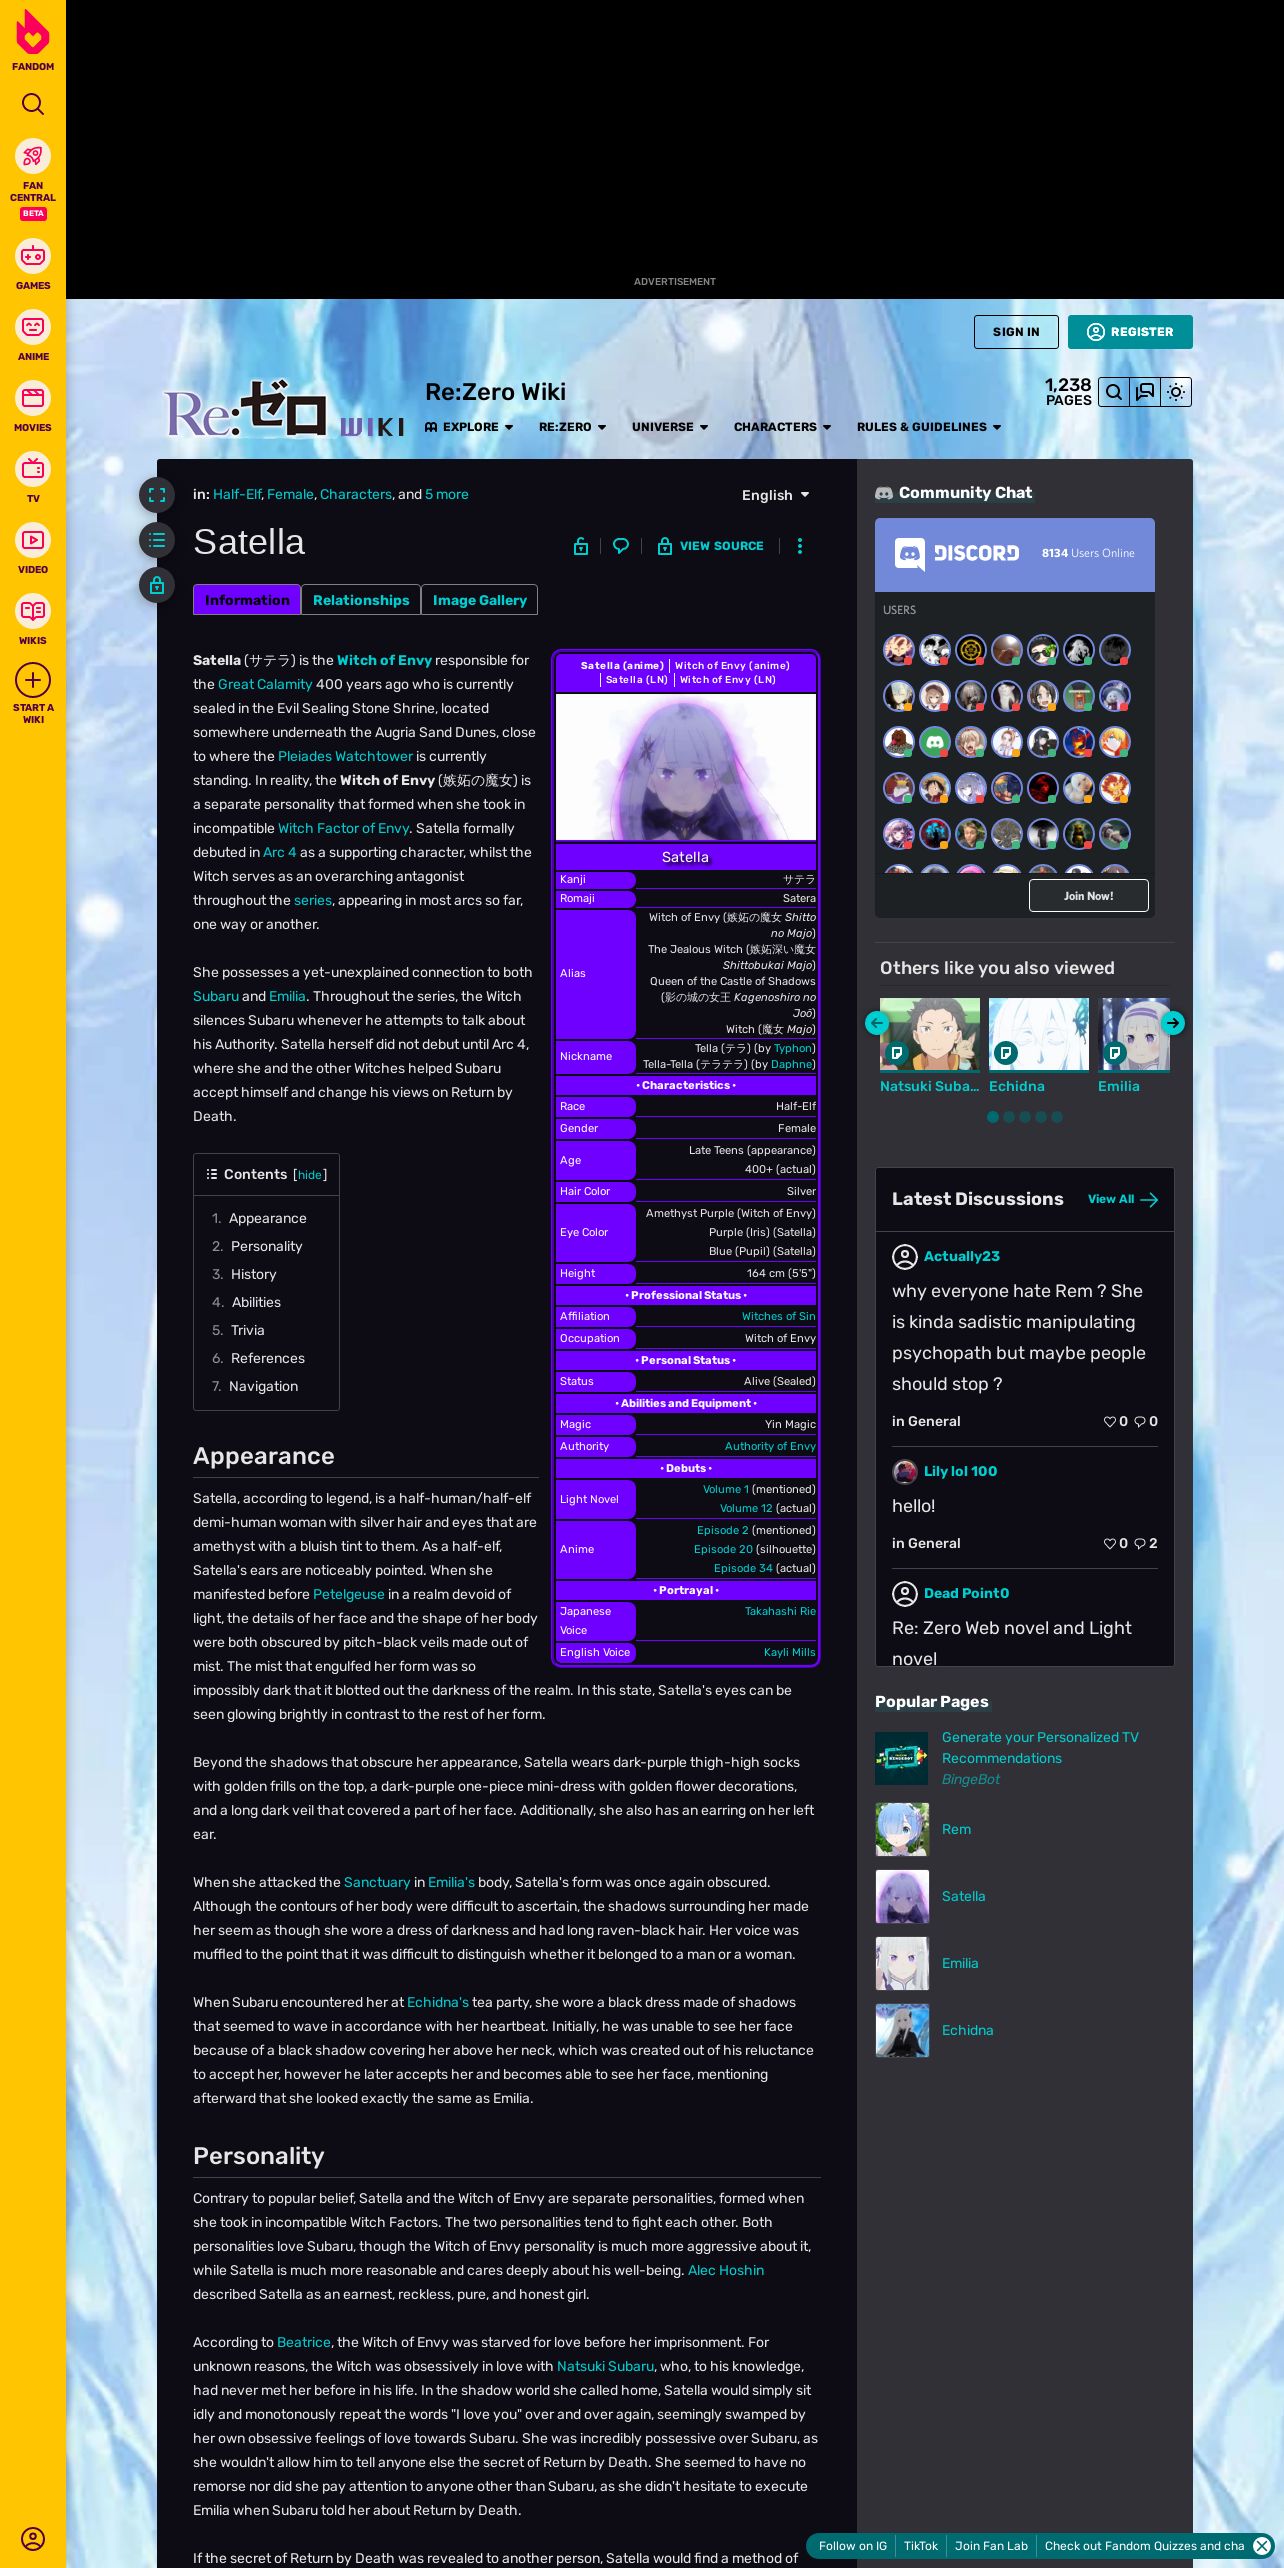Go to next items in Others like you viewed
The width and height of the screenshot is (1284, 2568).
pyautogui.click(x=1173, y=1023)
